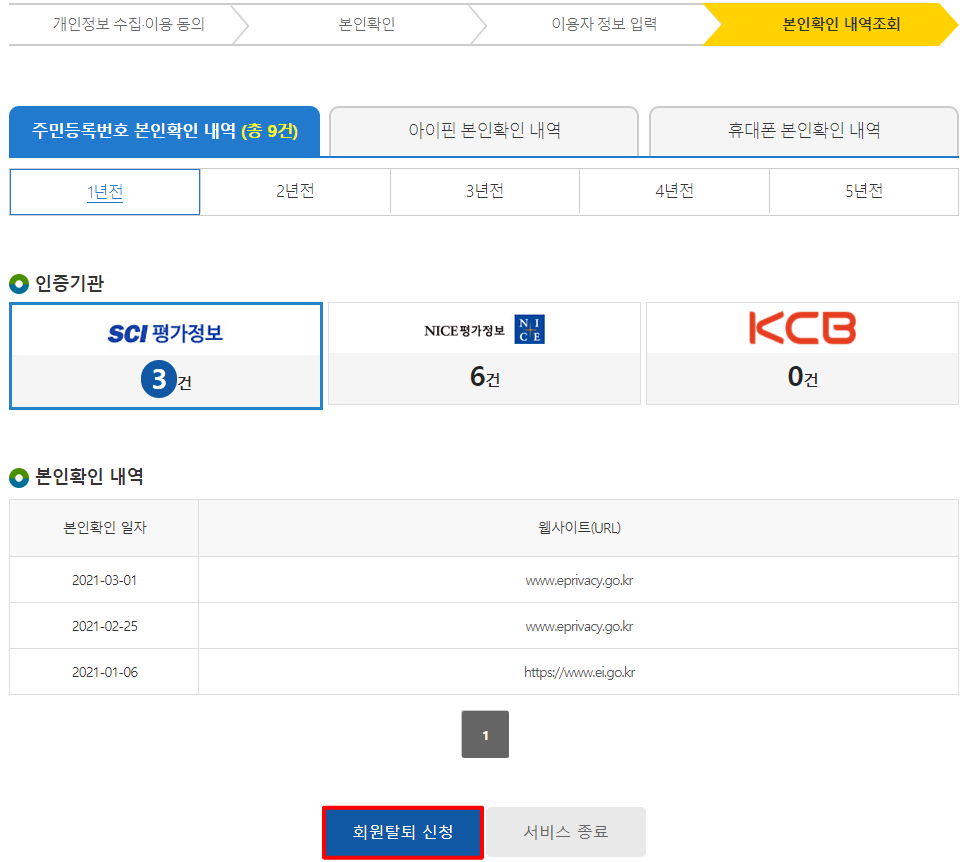Select the 2년전 year filter
The height and width of the screenshot is (862, 963).
click(294, 191)
